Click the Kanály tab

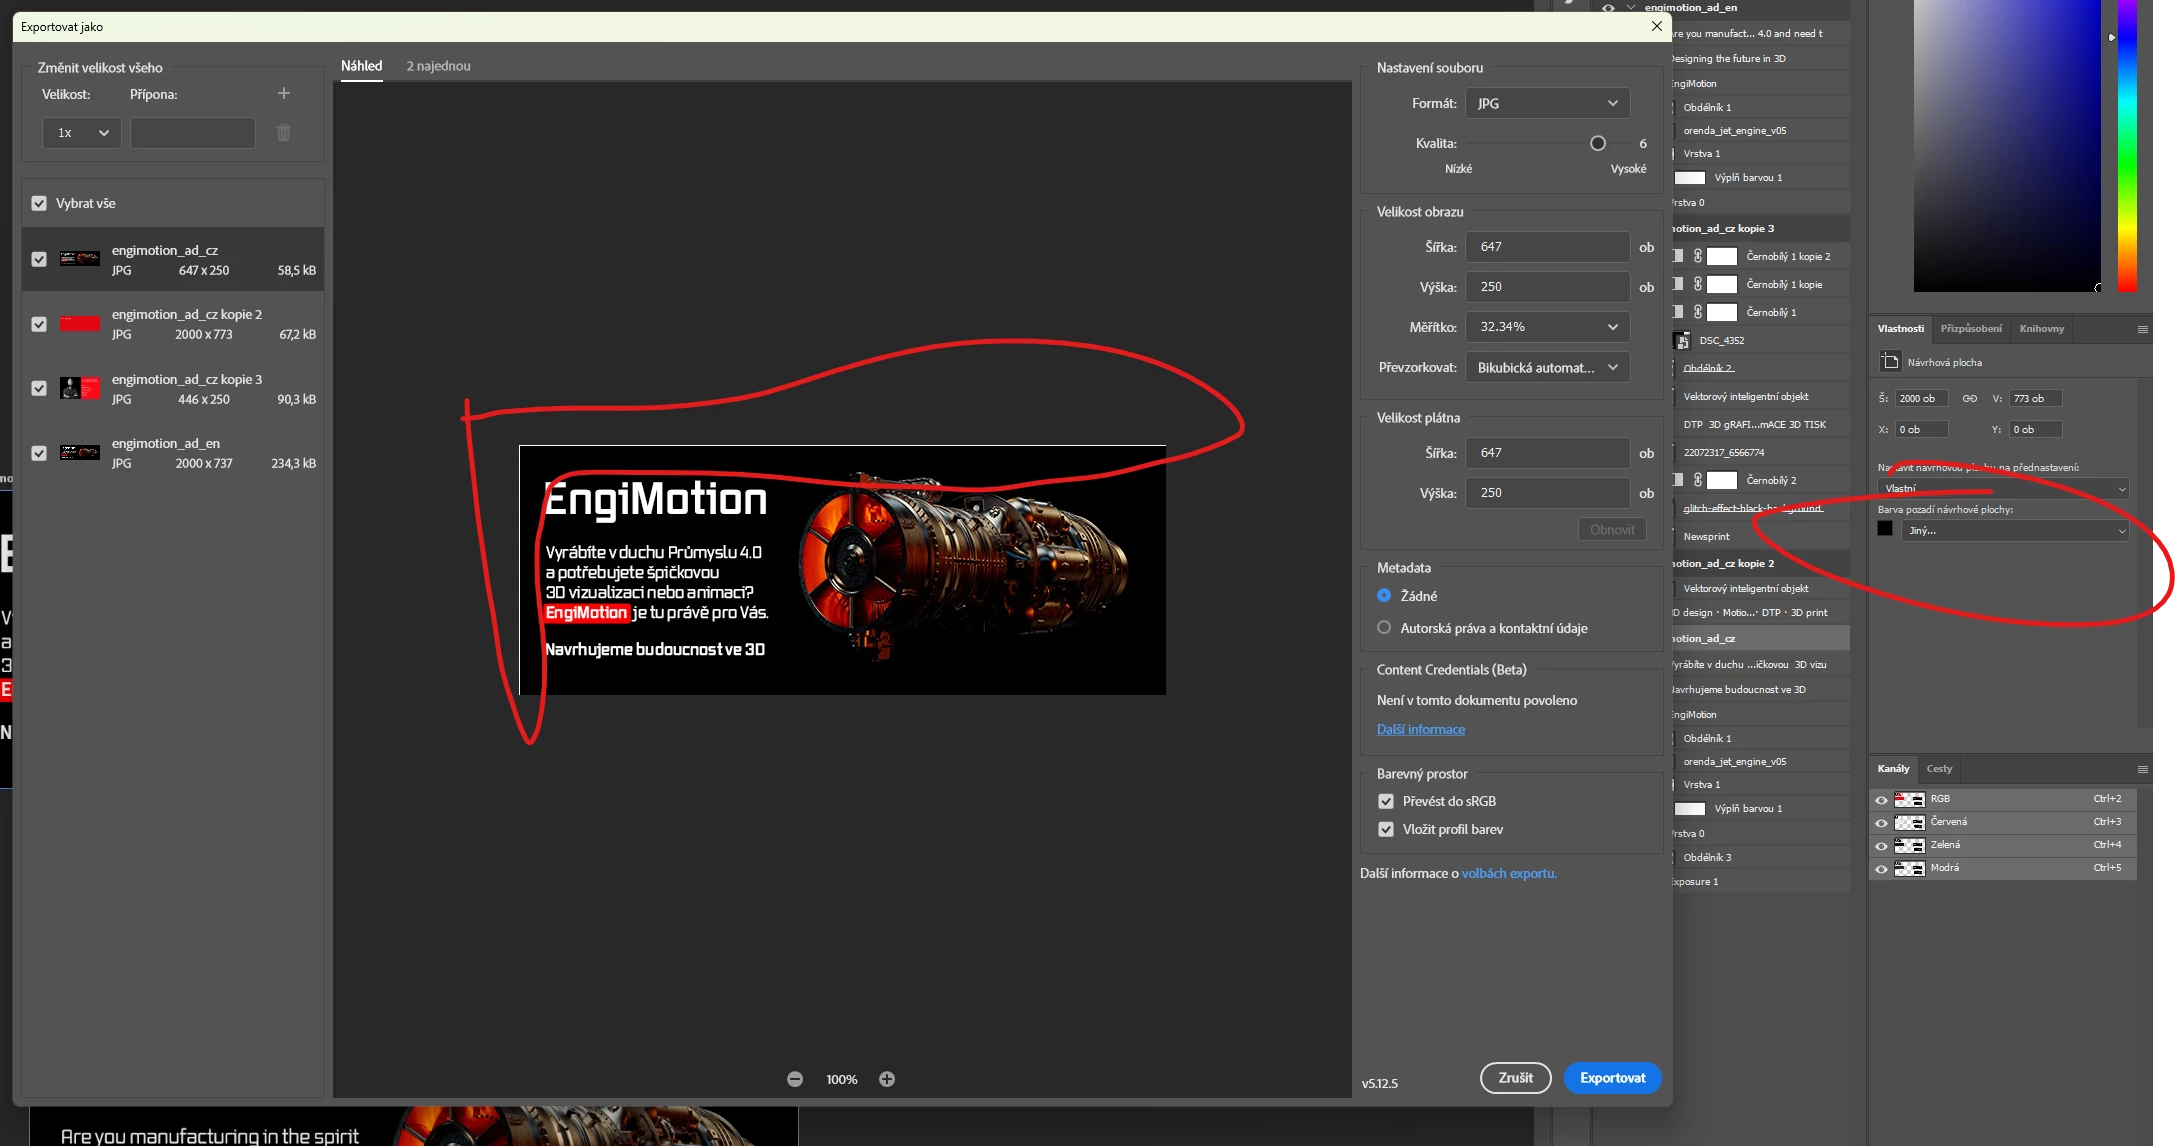pos(1893,768)
